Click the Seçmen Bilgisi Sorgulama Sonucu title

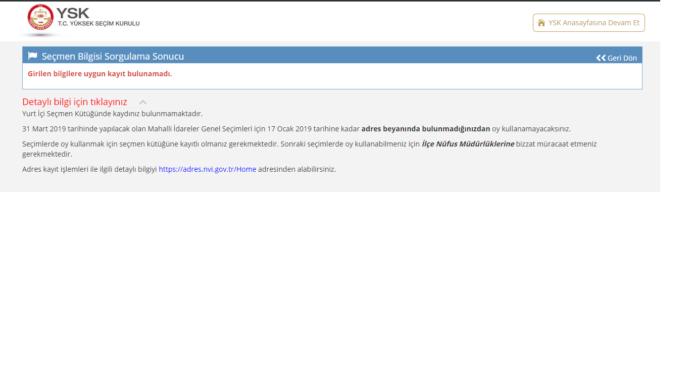pyautogui.click(x=113, y=56)
